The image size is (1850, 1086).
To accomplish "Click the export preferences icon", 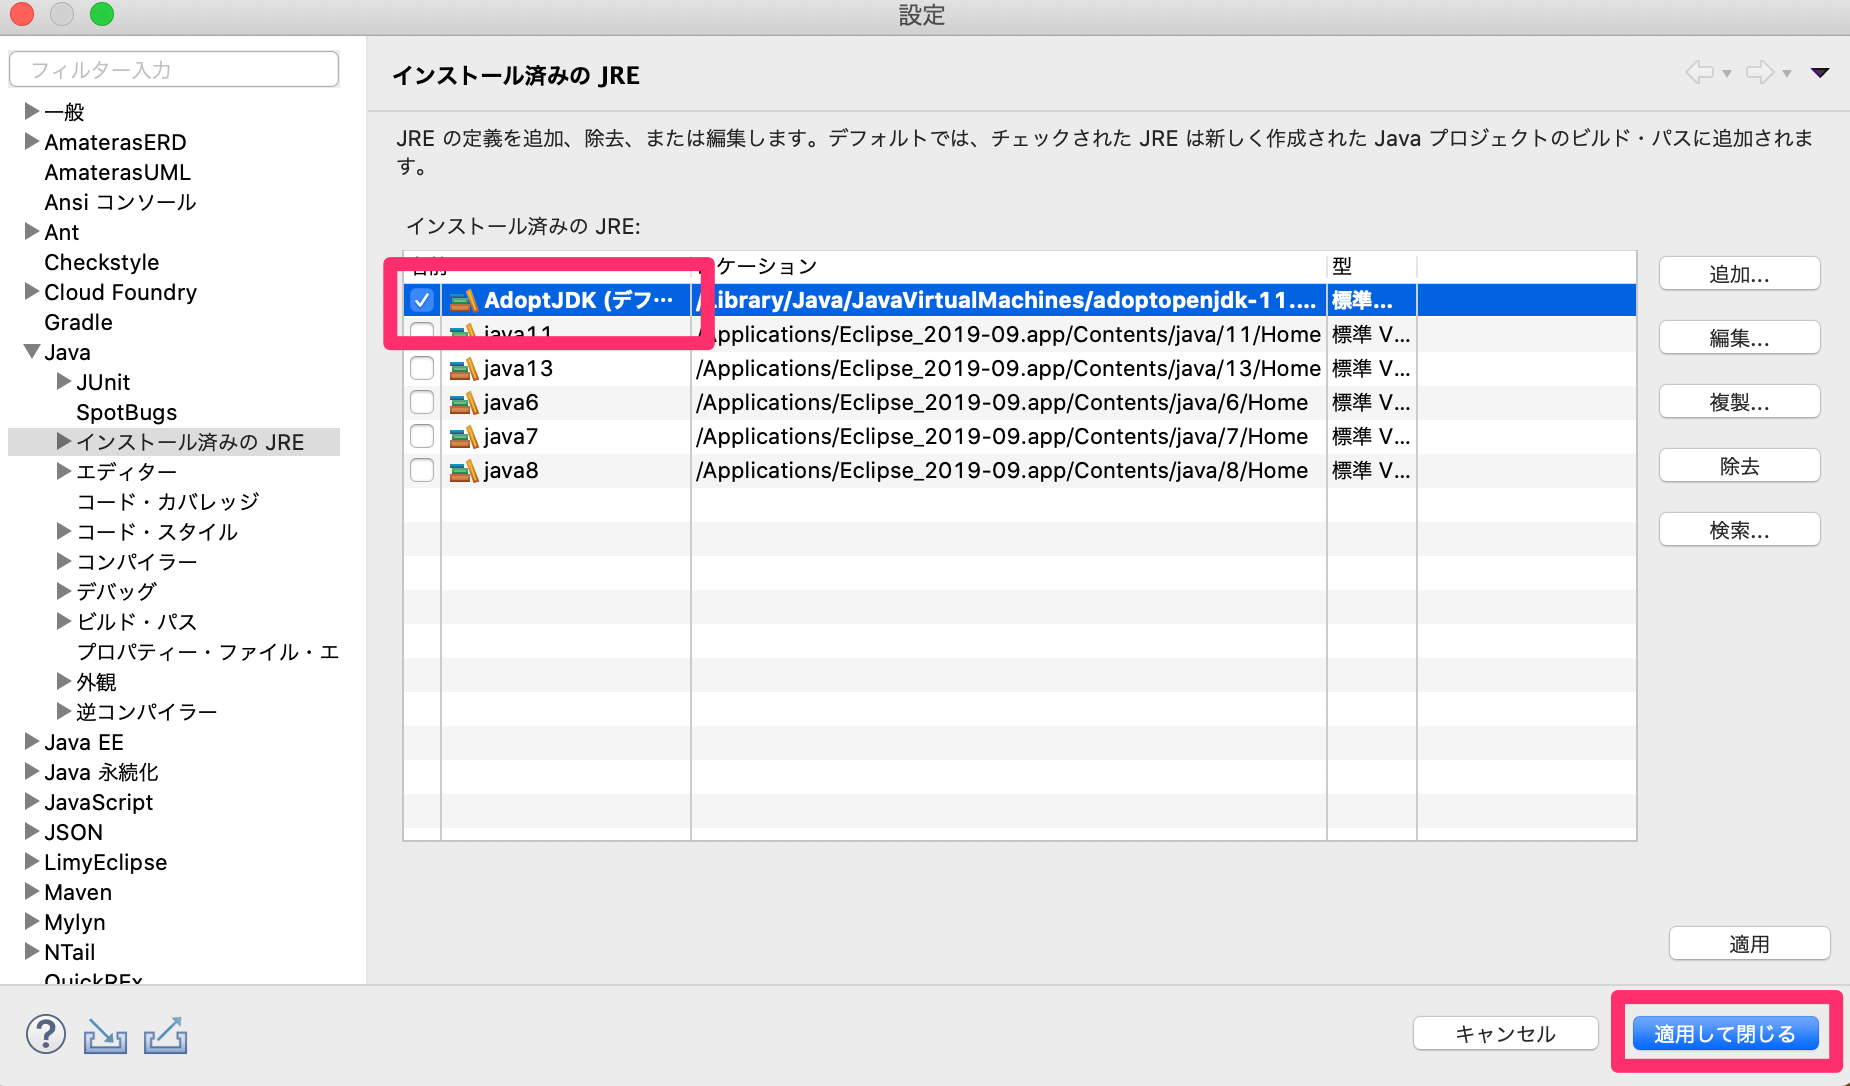I will click(166, 1036).
